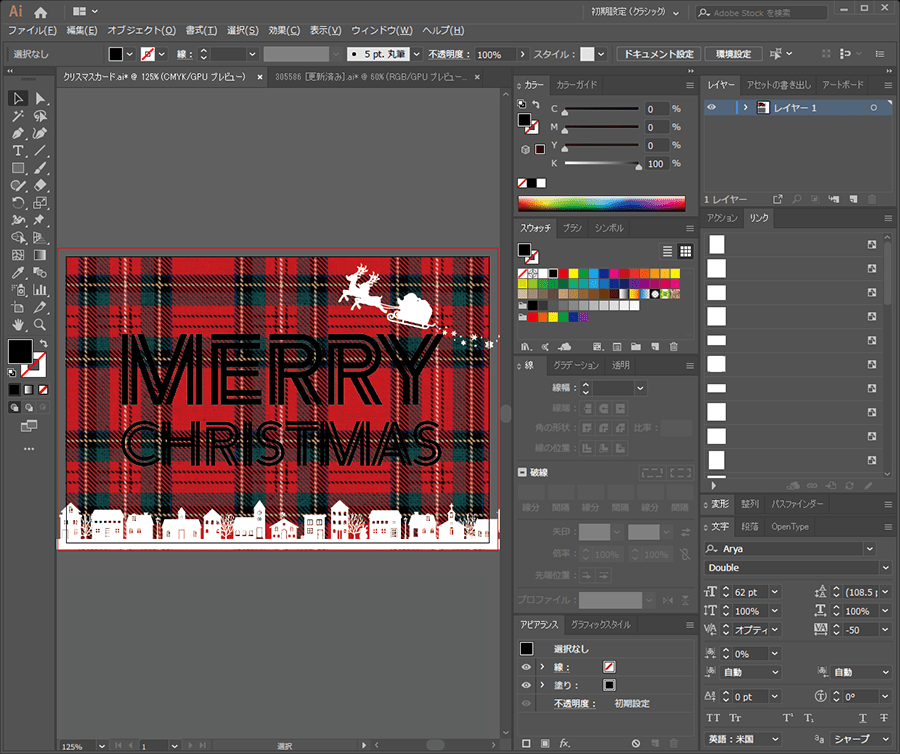The height and width of the screenshot is (754, 900).
Task: Select the Magic Wand tool
Action: pos(18,116)
